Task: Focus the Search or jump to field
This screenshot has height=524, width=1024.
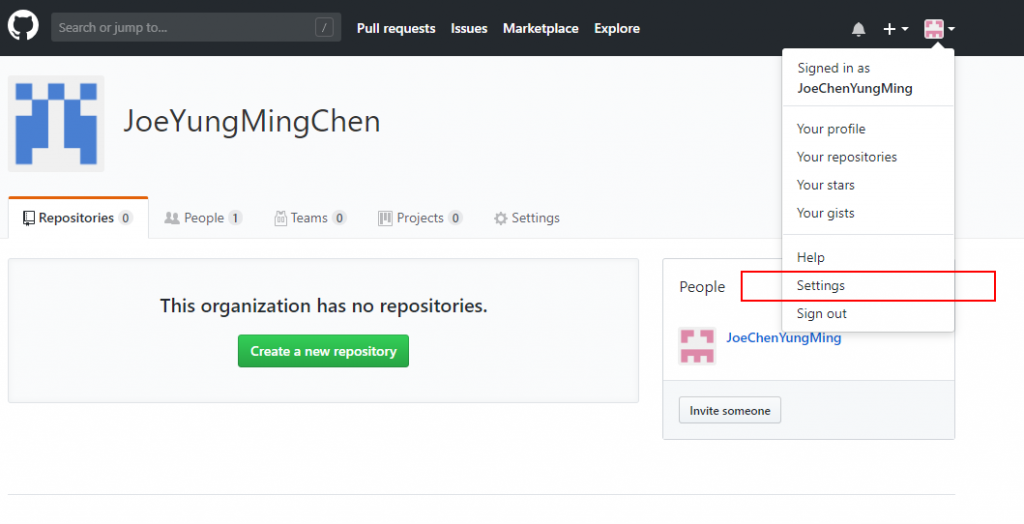Action: (196, 27)
